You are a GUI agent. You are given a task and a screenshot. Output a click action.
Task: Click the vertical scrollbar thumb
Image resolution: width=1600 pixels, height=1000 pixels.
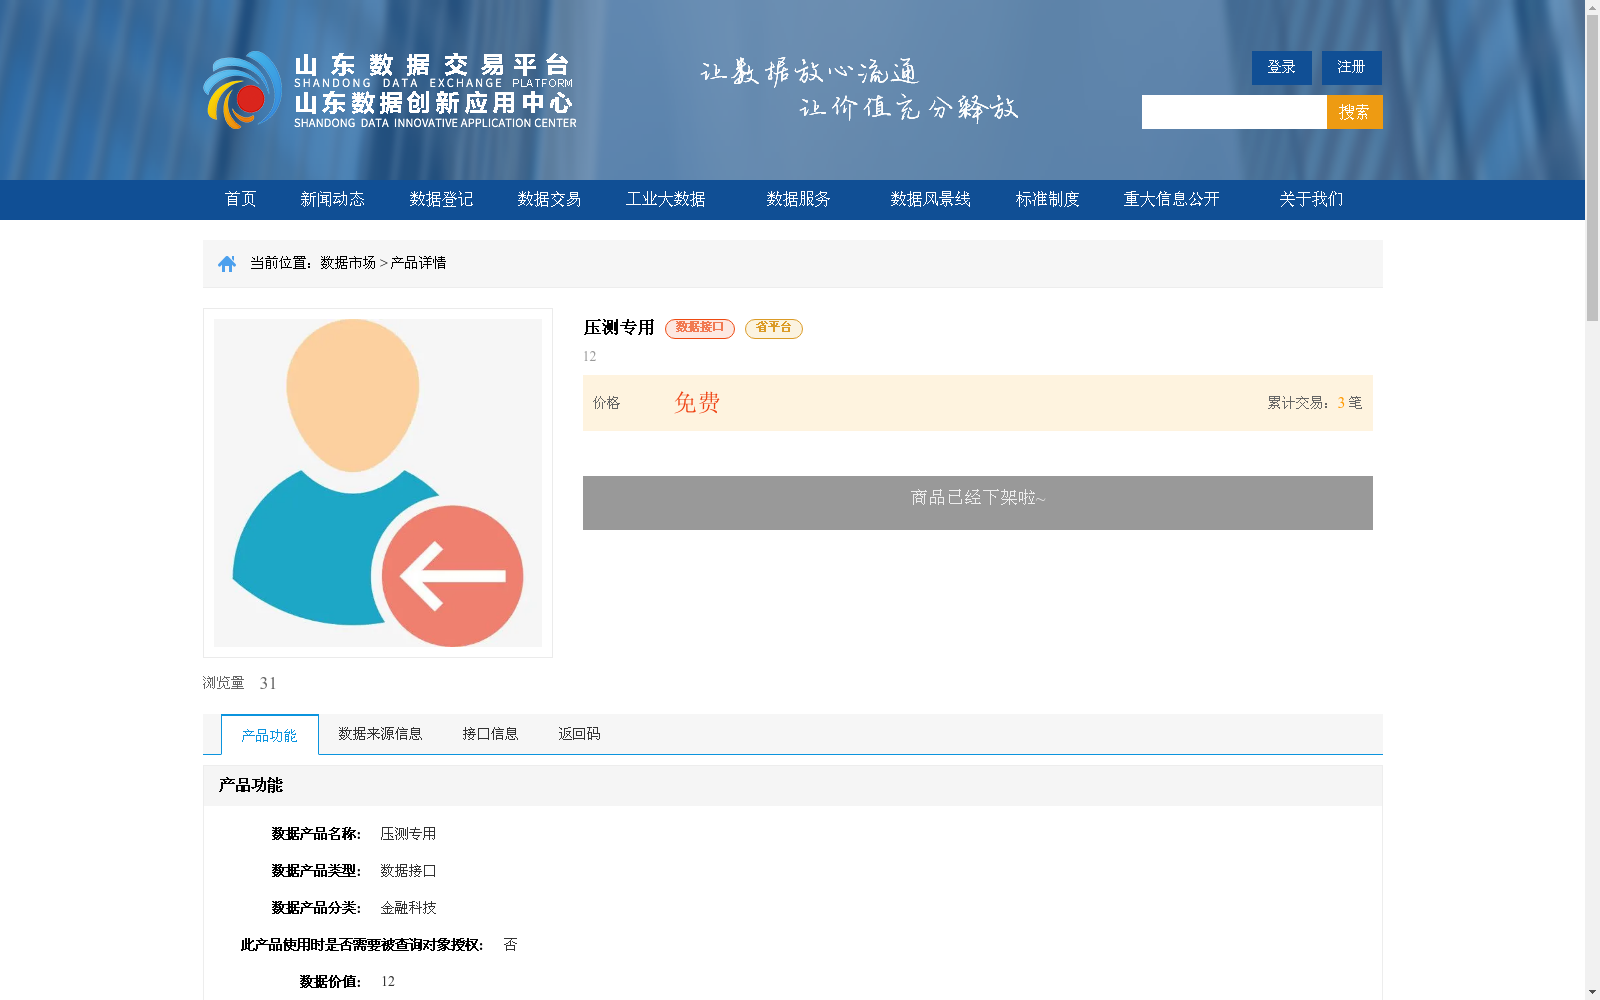(x=1592, y=168)
